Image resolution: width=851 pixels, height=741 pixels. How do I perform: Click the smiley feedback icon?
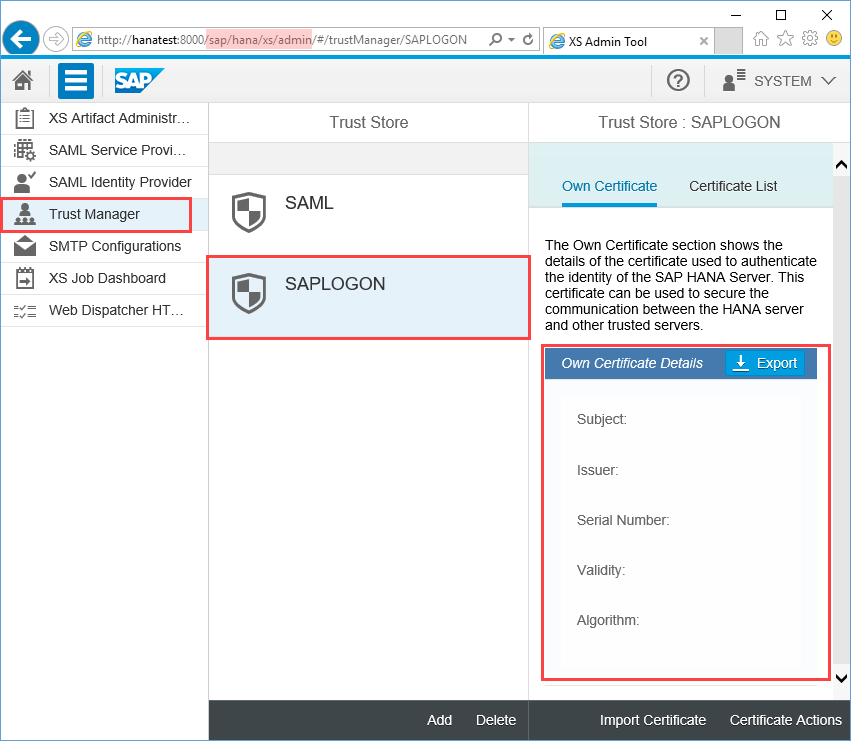834,39
